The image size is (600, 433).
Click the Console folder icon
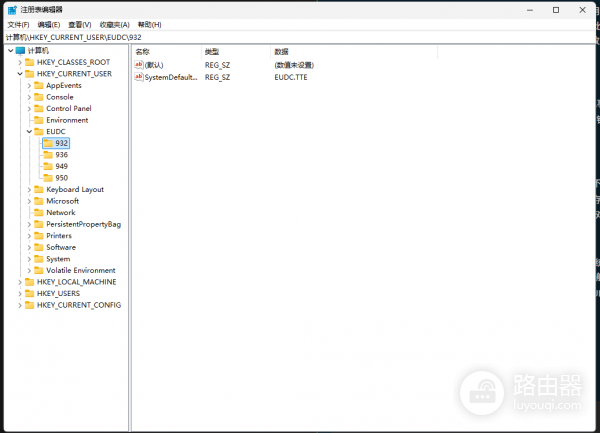tap(39, 97)
